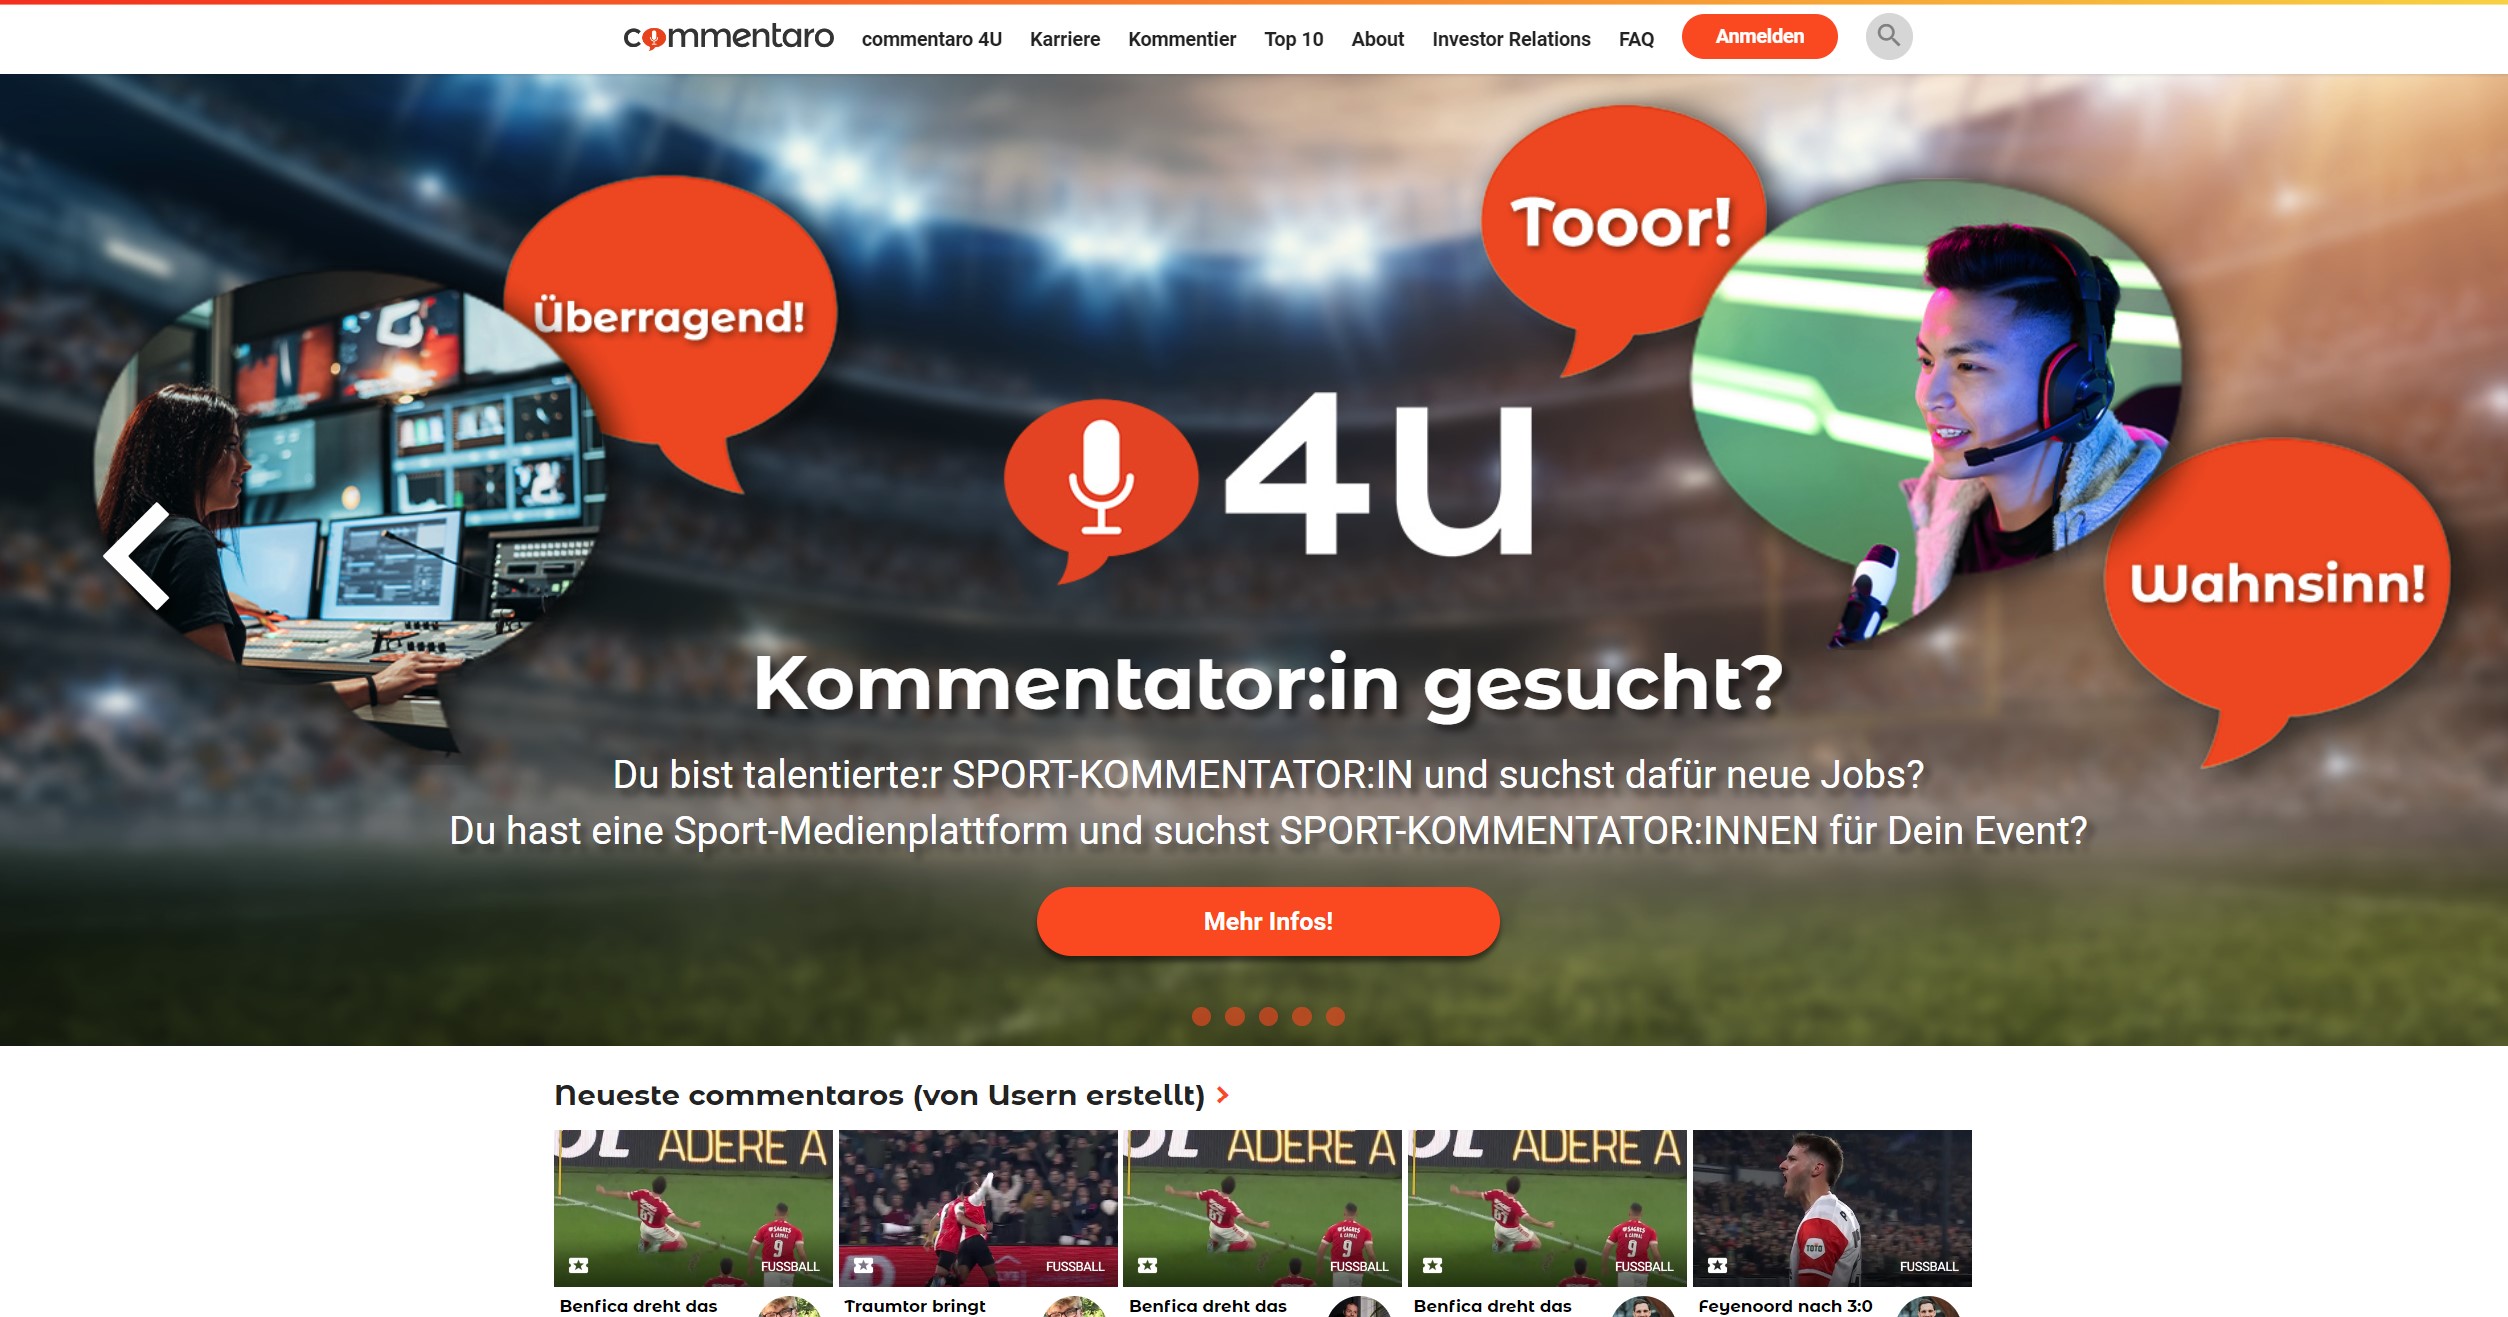Select the fifth carousel dot

point(1335,1016)
